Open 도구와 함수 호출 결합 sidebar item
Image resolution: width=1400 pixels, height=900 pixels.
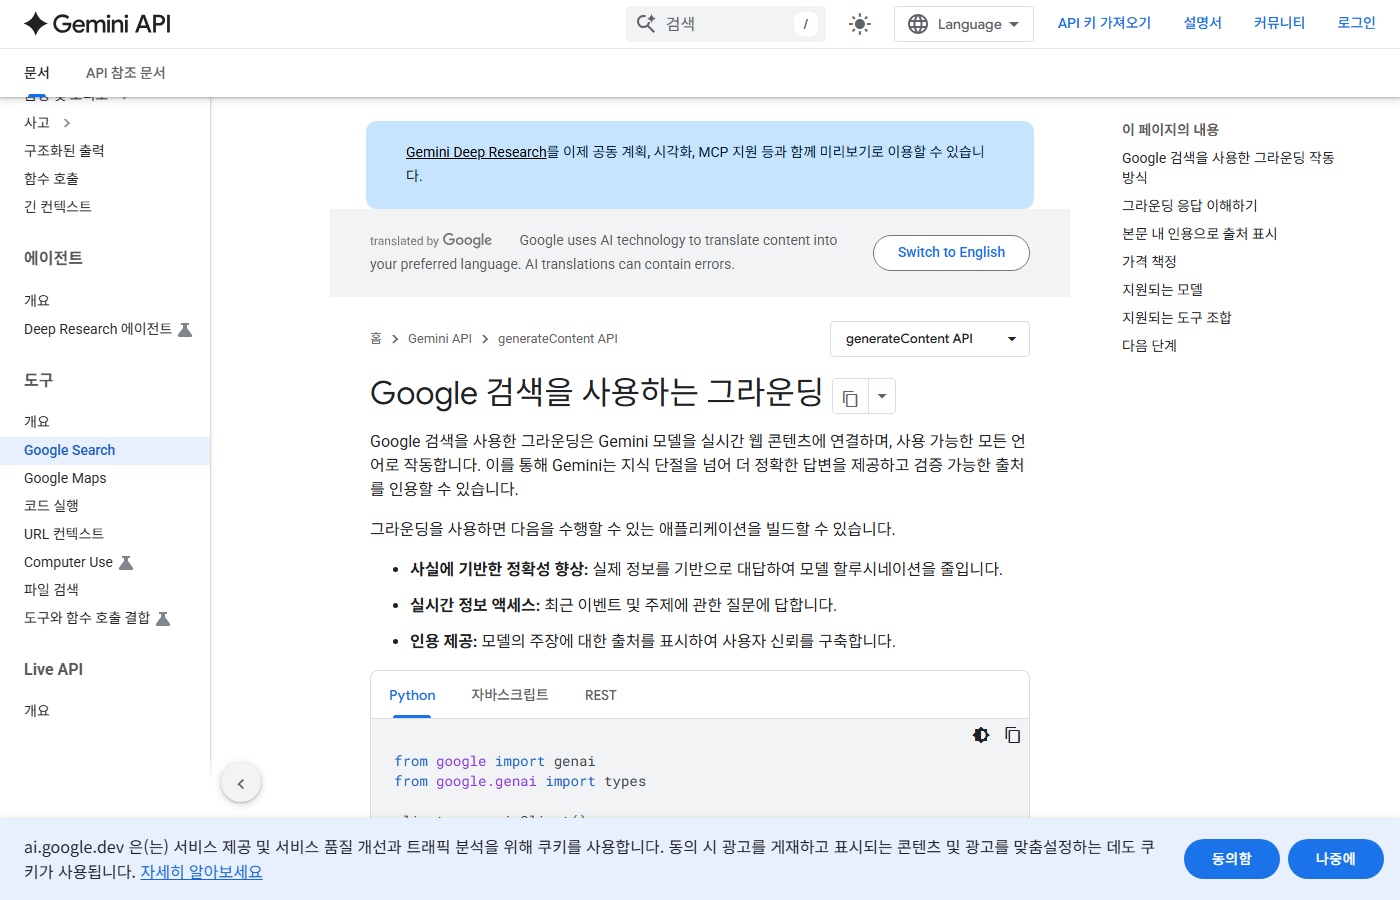click(87, 618)
